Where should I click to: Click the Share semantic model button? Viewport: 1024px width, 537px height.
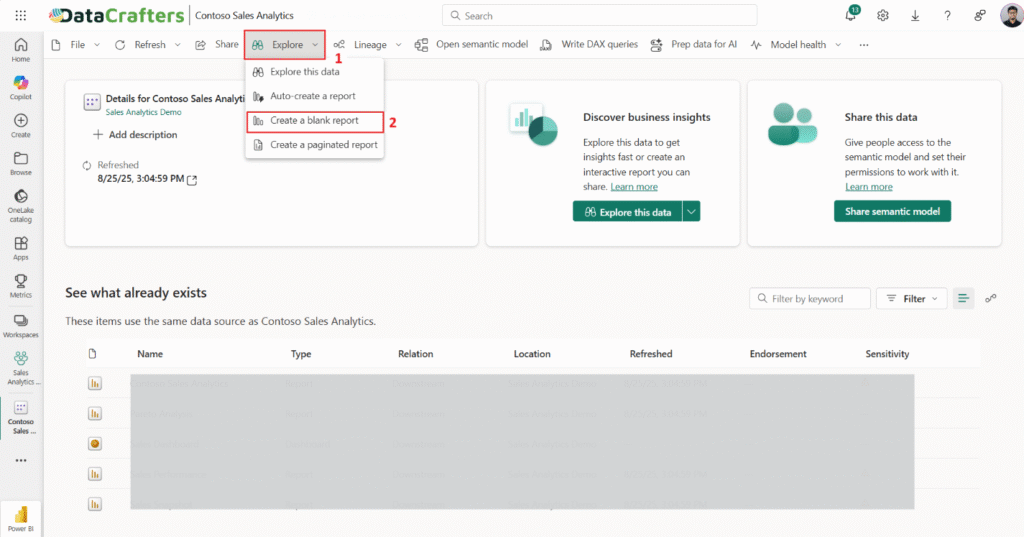[x=892, y=211]
